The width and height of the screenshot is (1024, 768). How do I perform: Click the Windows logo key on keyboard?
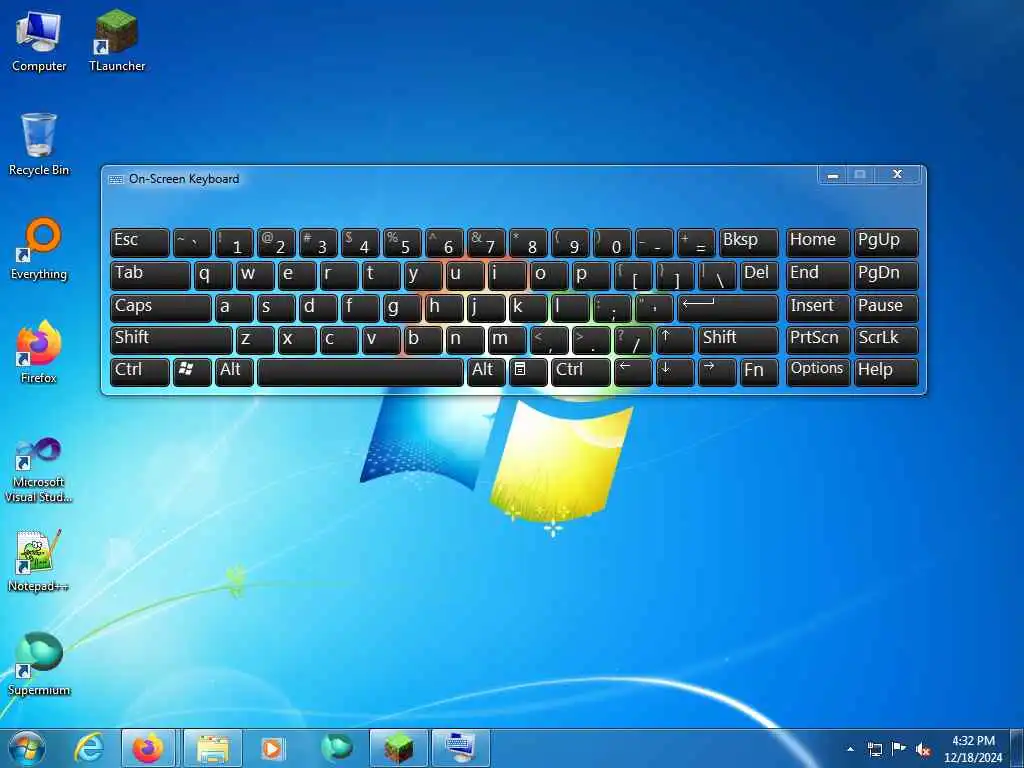click(x=192, y=372)
